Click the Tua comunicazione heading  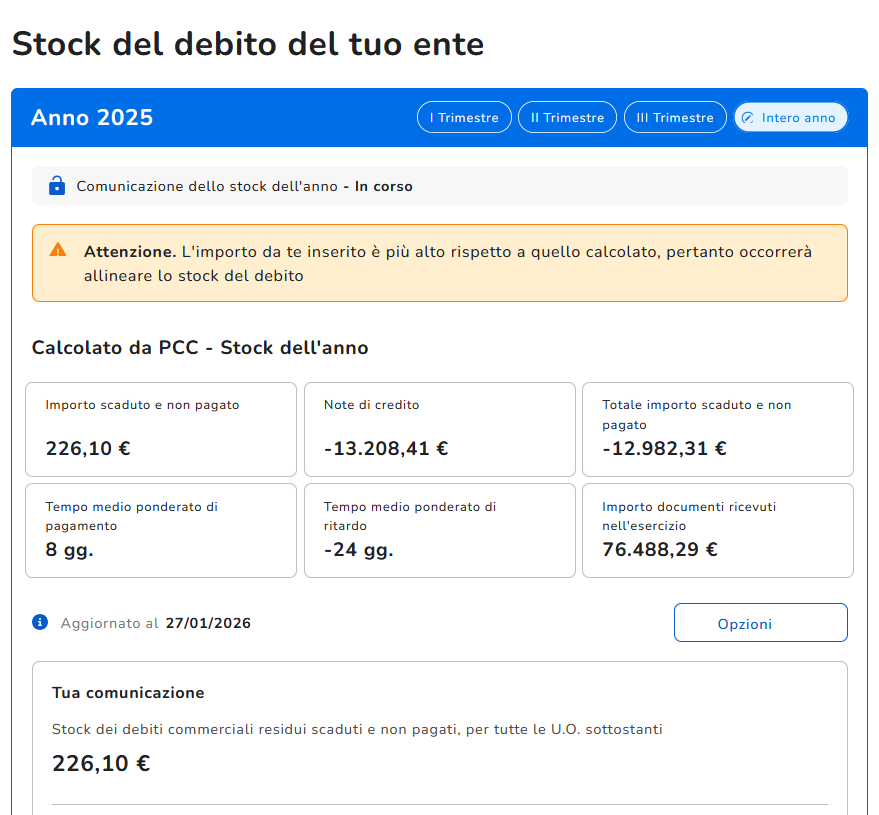tap(128, 693)
